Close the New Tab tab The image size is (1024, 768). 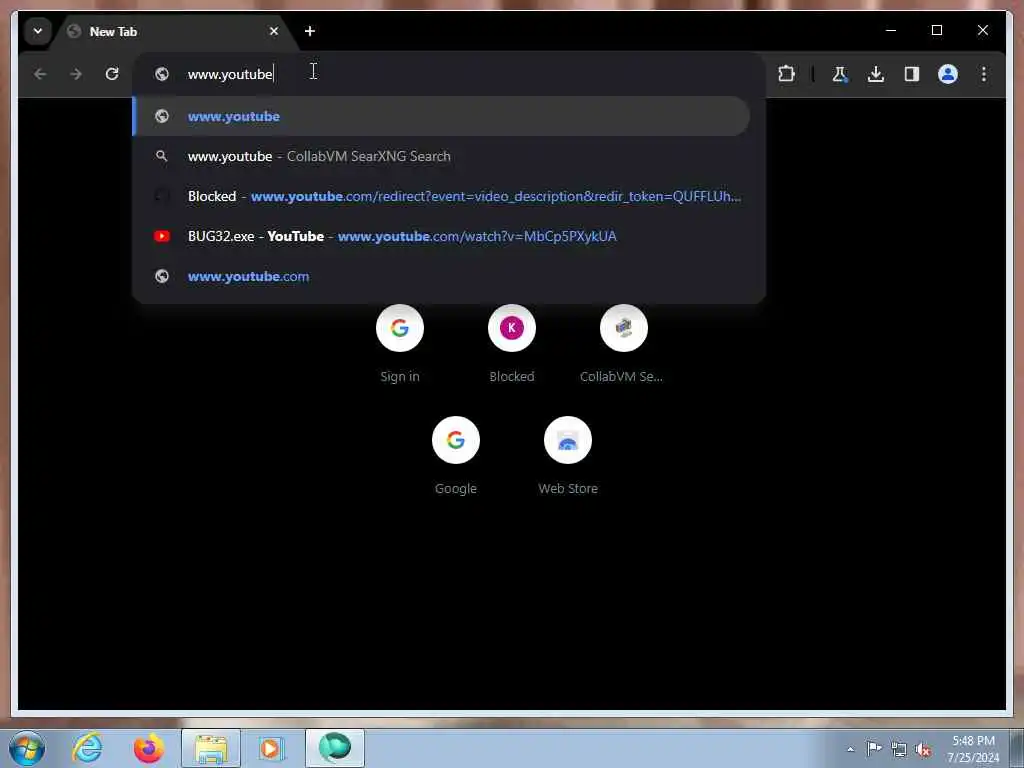pyautogui.click(x=274, y=31)
